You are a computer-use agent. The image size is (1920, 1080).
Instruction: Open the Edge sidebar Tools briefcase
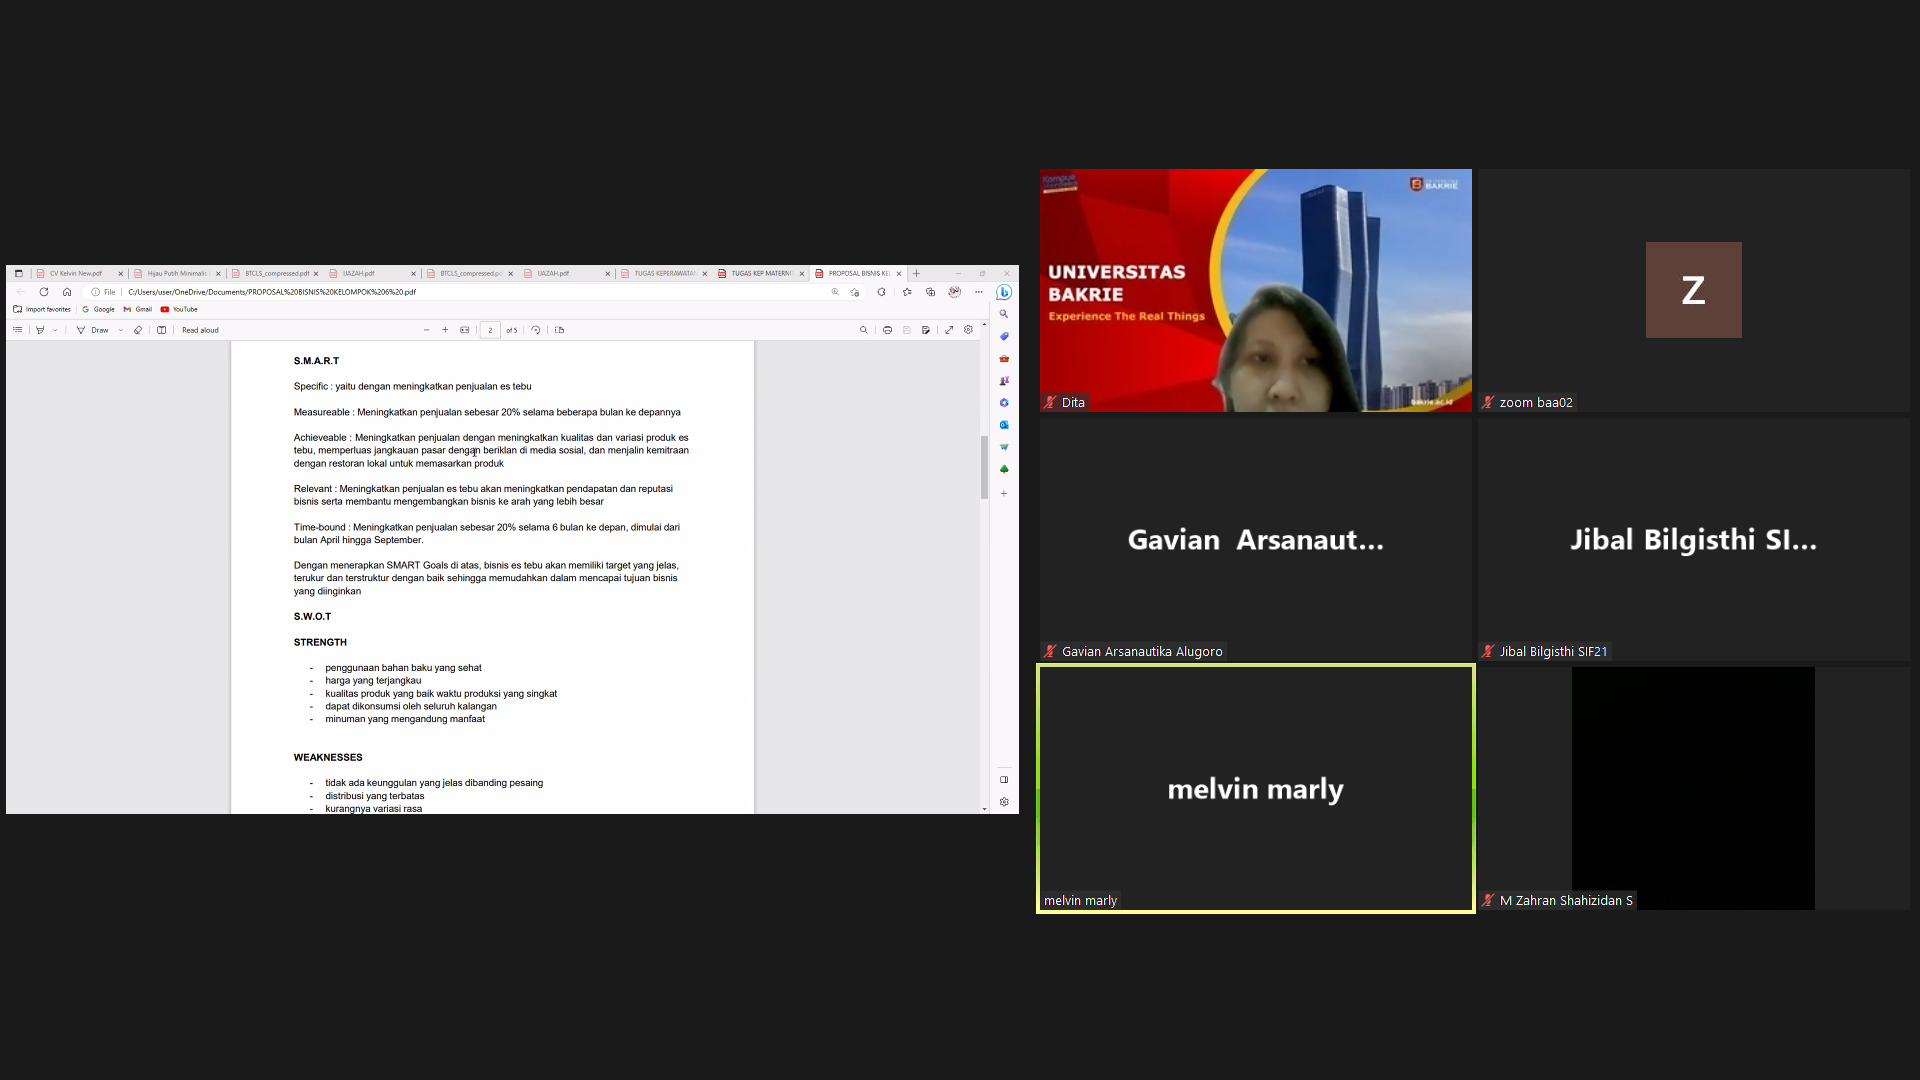pyautogui.click(x=1004, y=359)
